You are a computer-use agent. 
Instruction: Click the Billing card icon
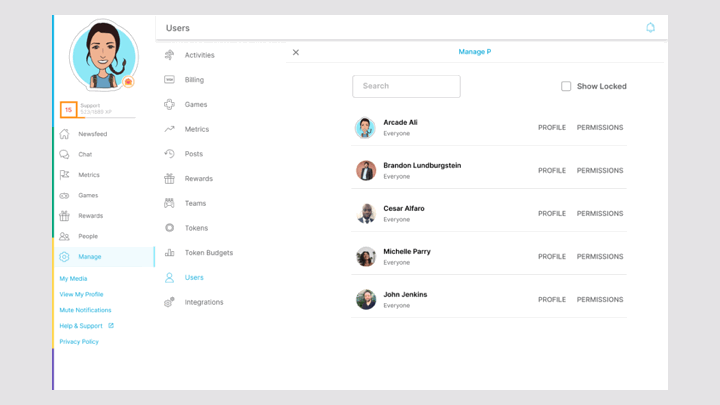[x=169, y=80]
